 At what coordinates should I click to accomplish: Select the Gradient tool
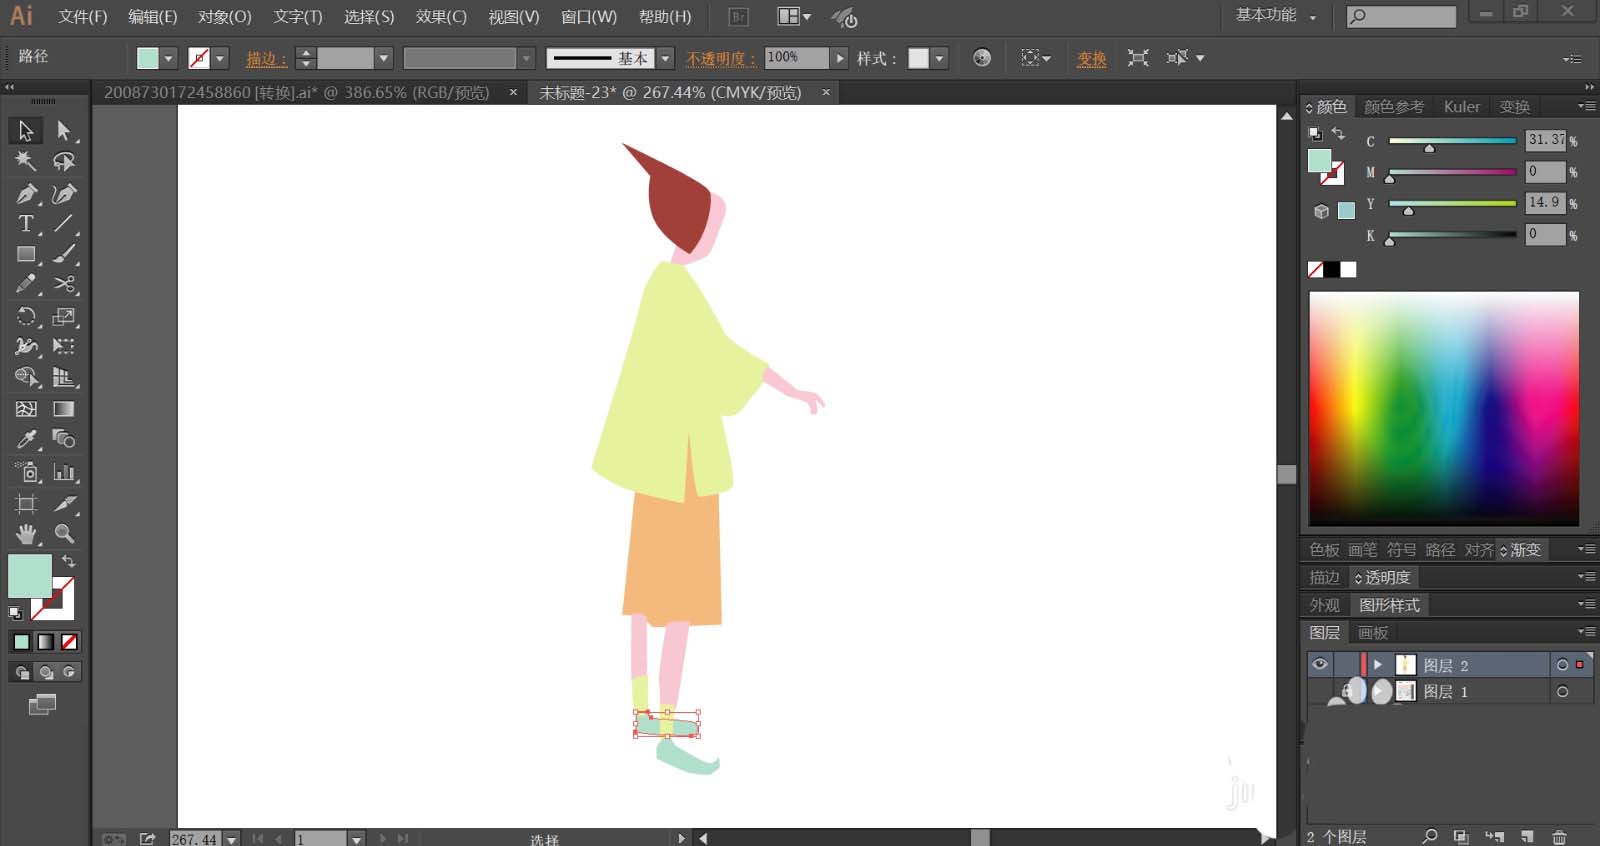pyautogui.click(x=64, y=409)
